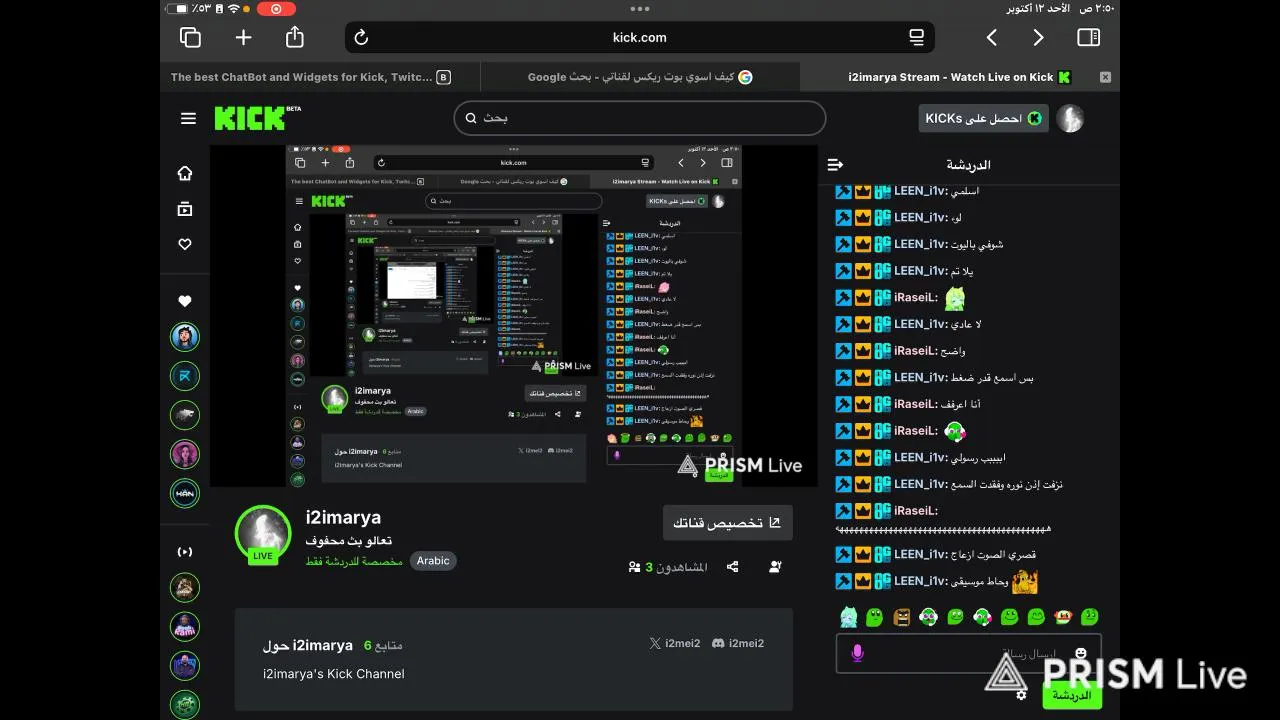Click the 'تخصيص قناتك' button
The width and height of the screenshot is (1280, 720).
click(x=727, y=523)
